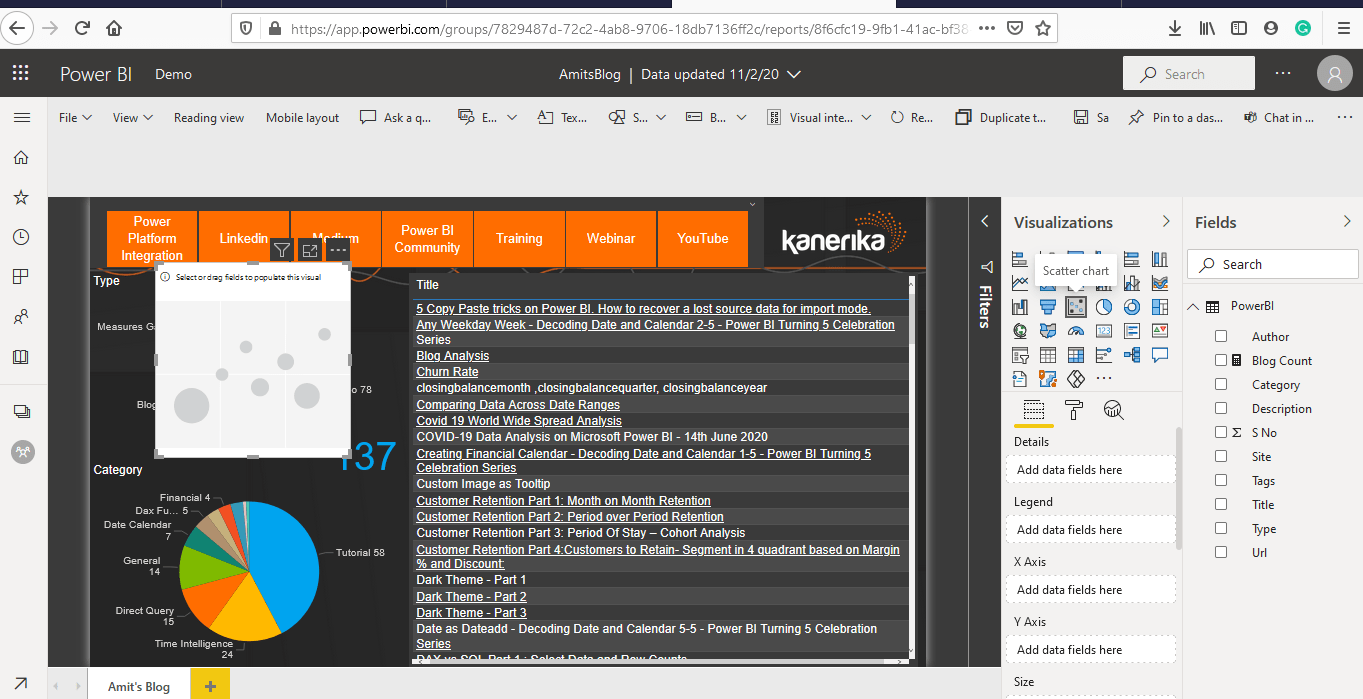
Task: Expand the Filters pane
Action: (985, 222)
